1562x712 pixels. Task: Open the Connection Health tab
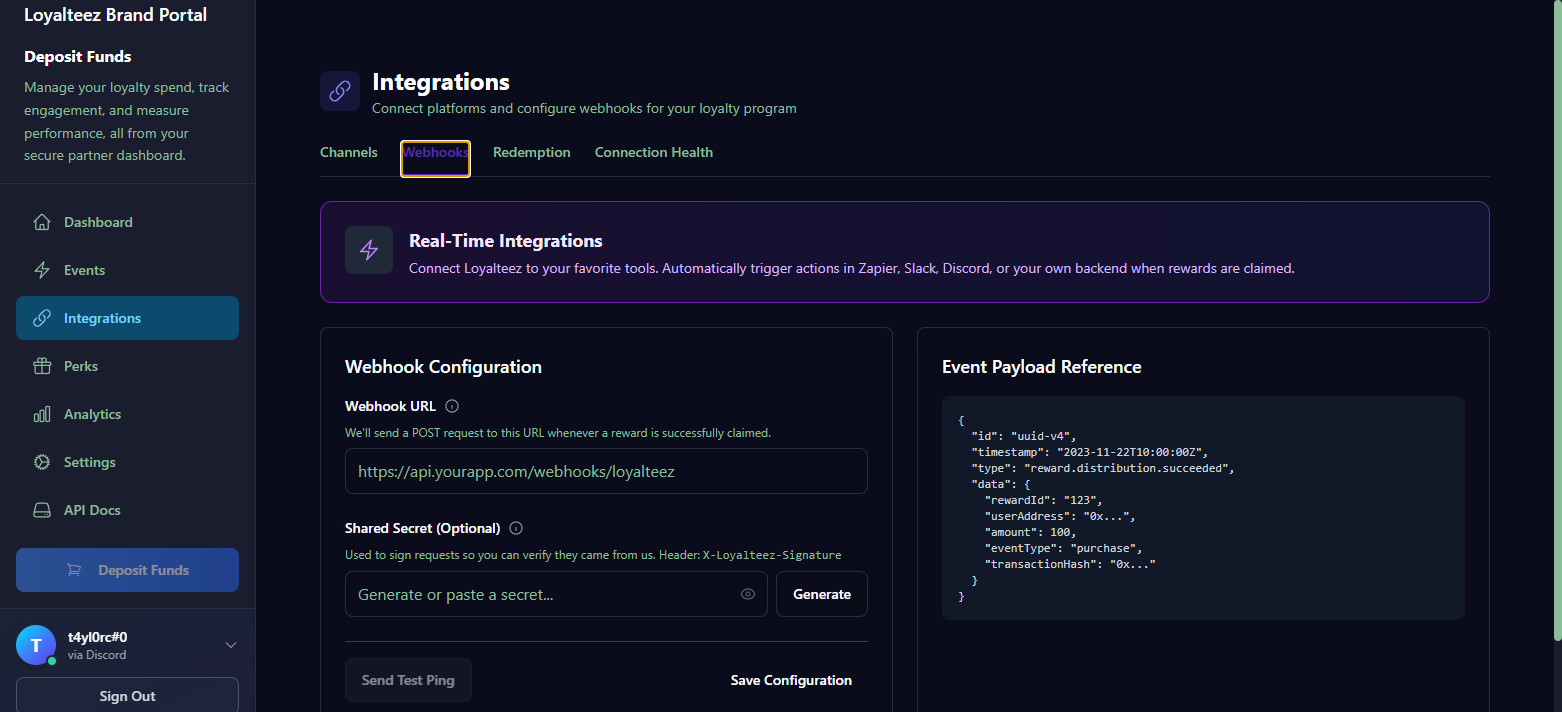(x=653, y=152)
